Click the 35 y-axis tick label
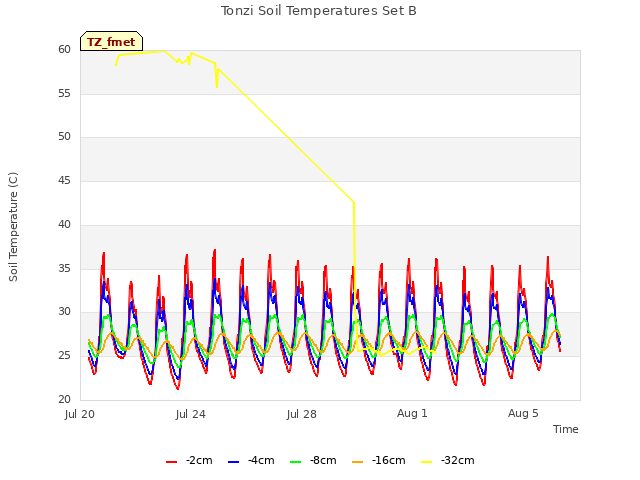The image size is (640, 480). click(64, 269)
